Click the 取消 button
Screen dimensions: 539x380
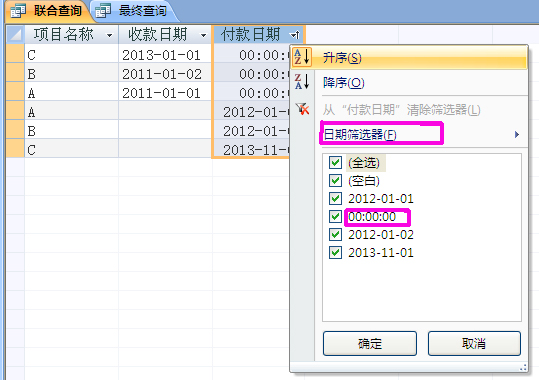pyautogui.click(x=474, y=343)
